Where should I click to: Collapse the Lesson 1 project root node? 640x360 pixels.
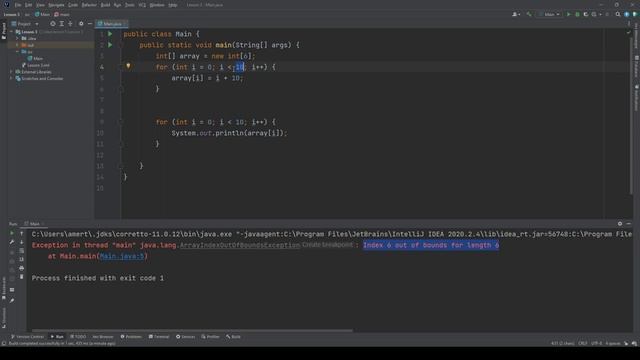click(x=12, y=31)
